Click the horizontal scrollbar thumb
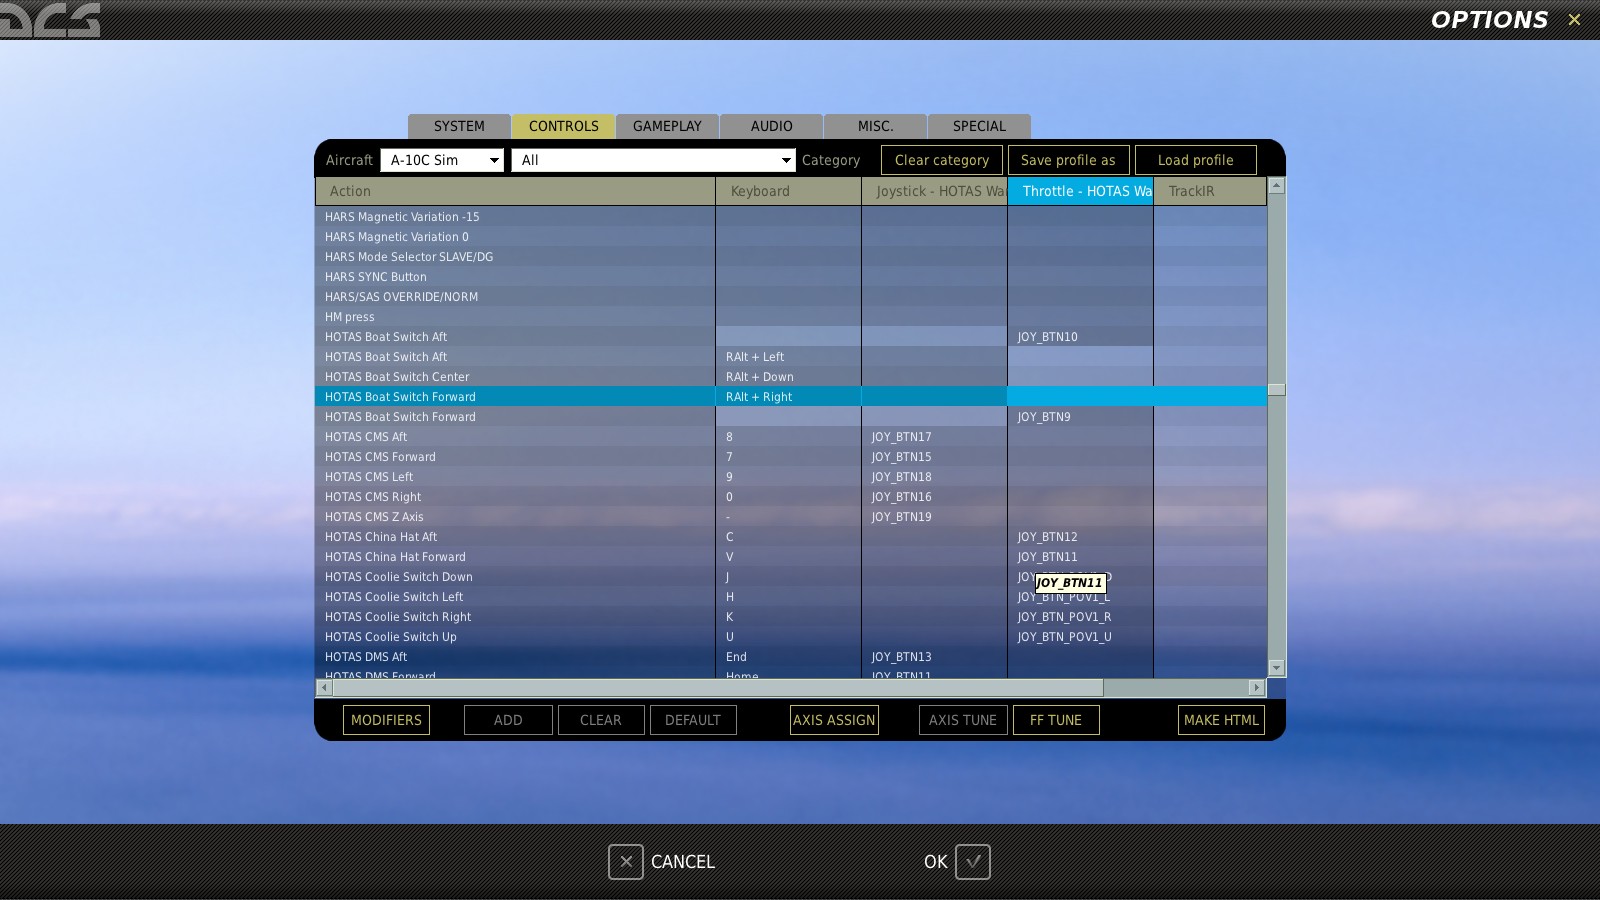This screenshot has width=1600, height=900. coord(718,687)
